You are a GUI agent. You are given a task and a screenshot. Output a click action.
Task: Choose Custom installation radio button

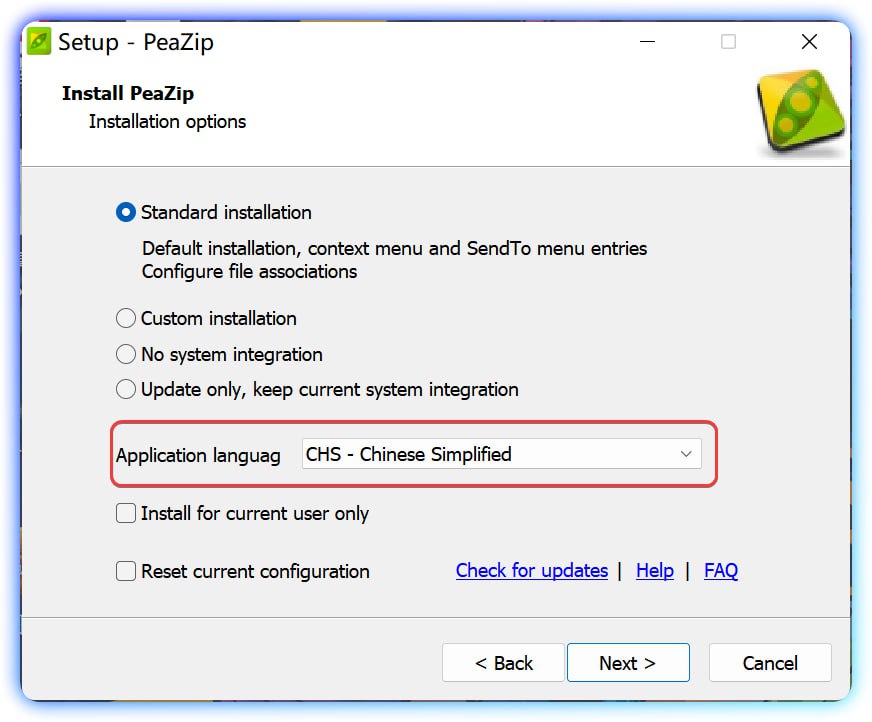point(126,319)
